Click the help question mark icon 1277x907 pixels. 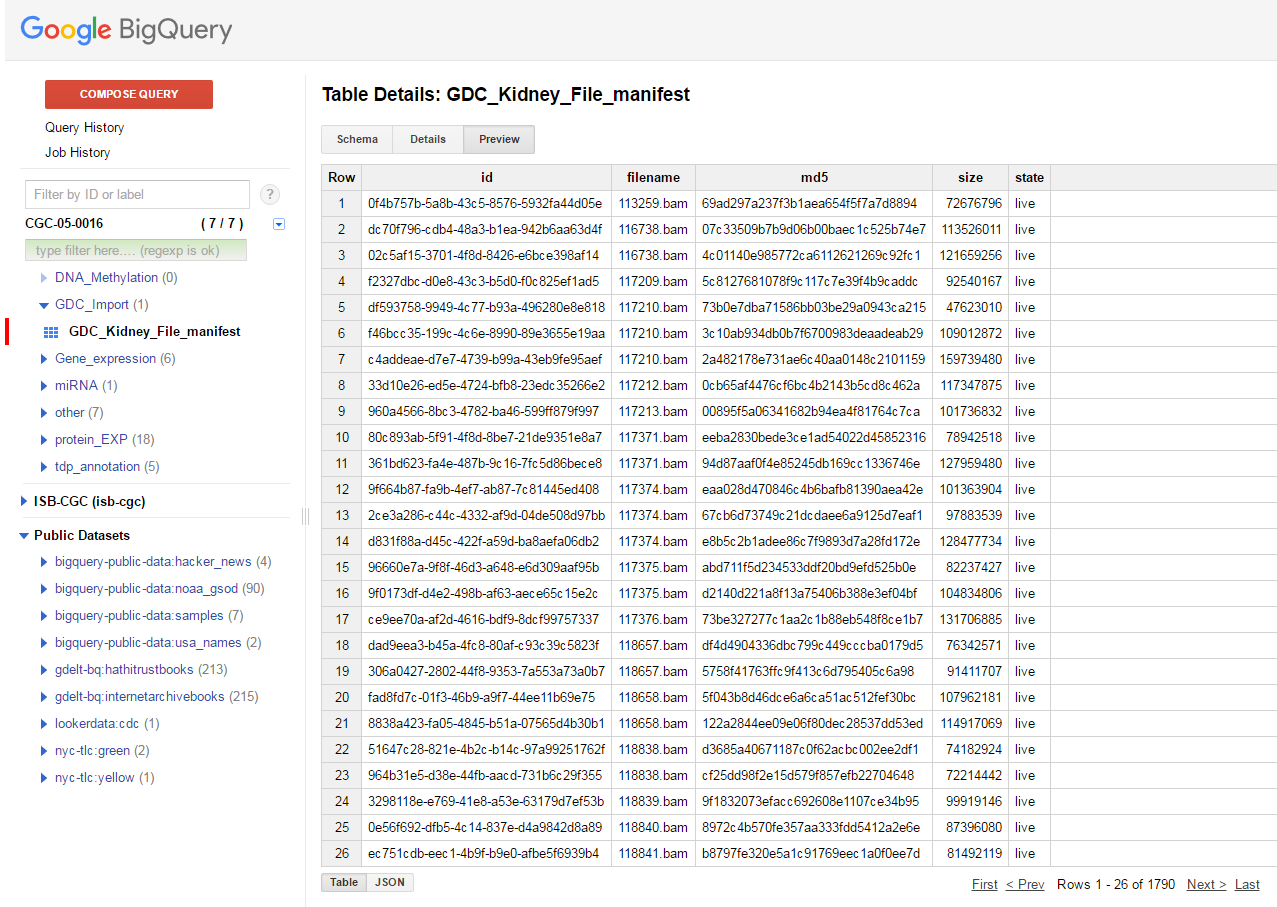pyautogui.click(x=269, y=195)
